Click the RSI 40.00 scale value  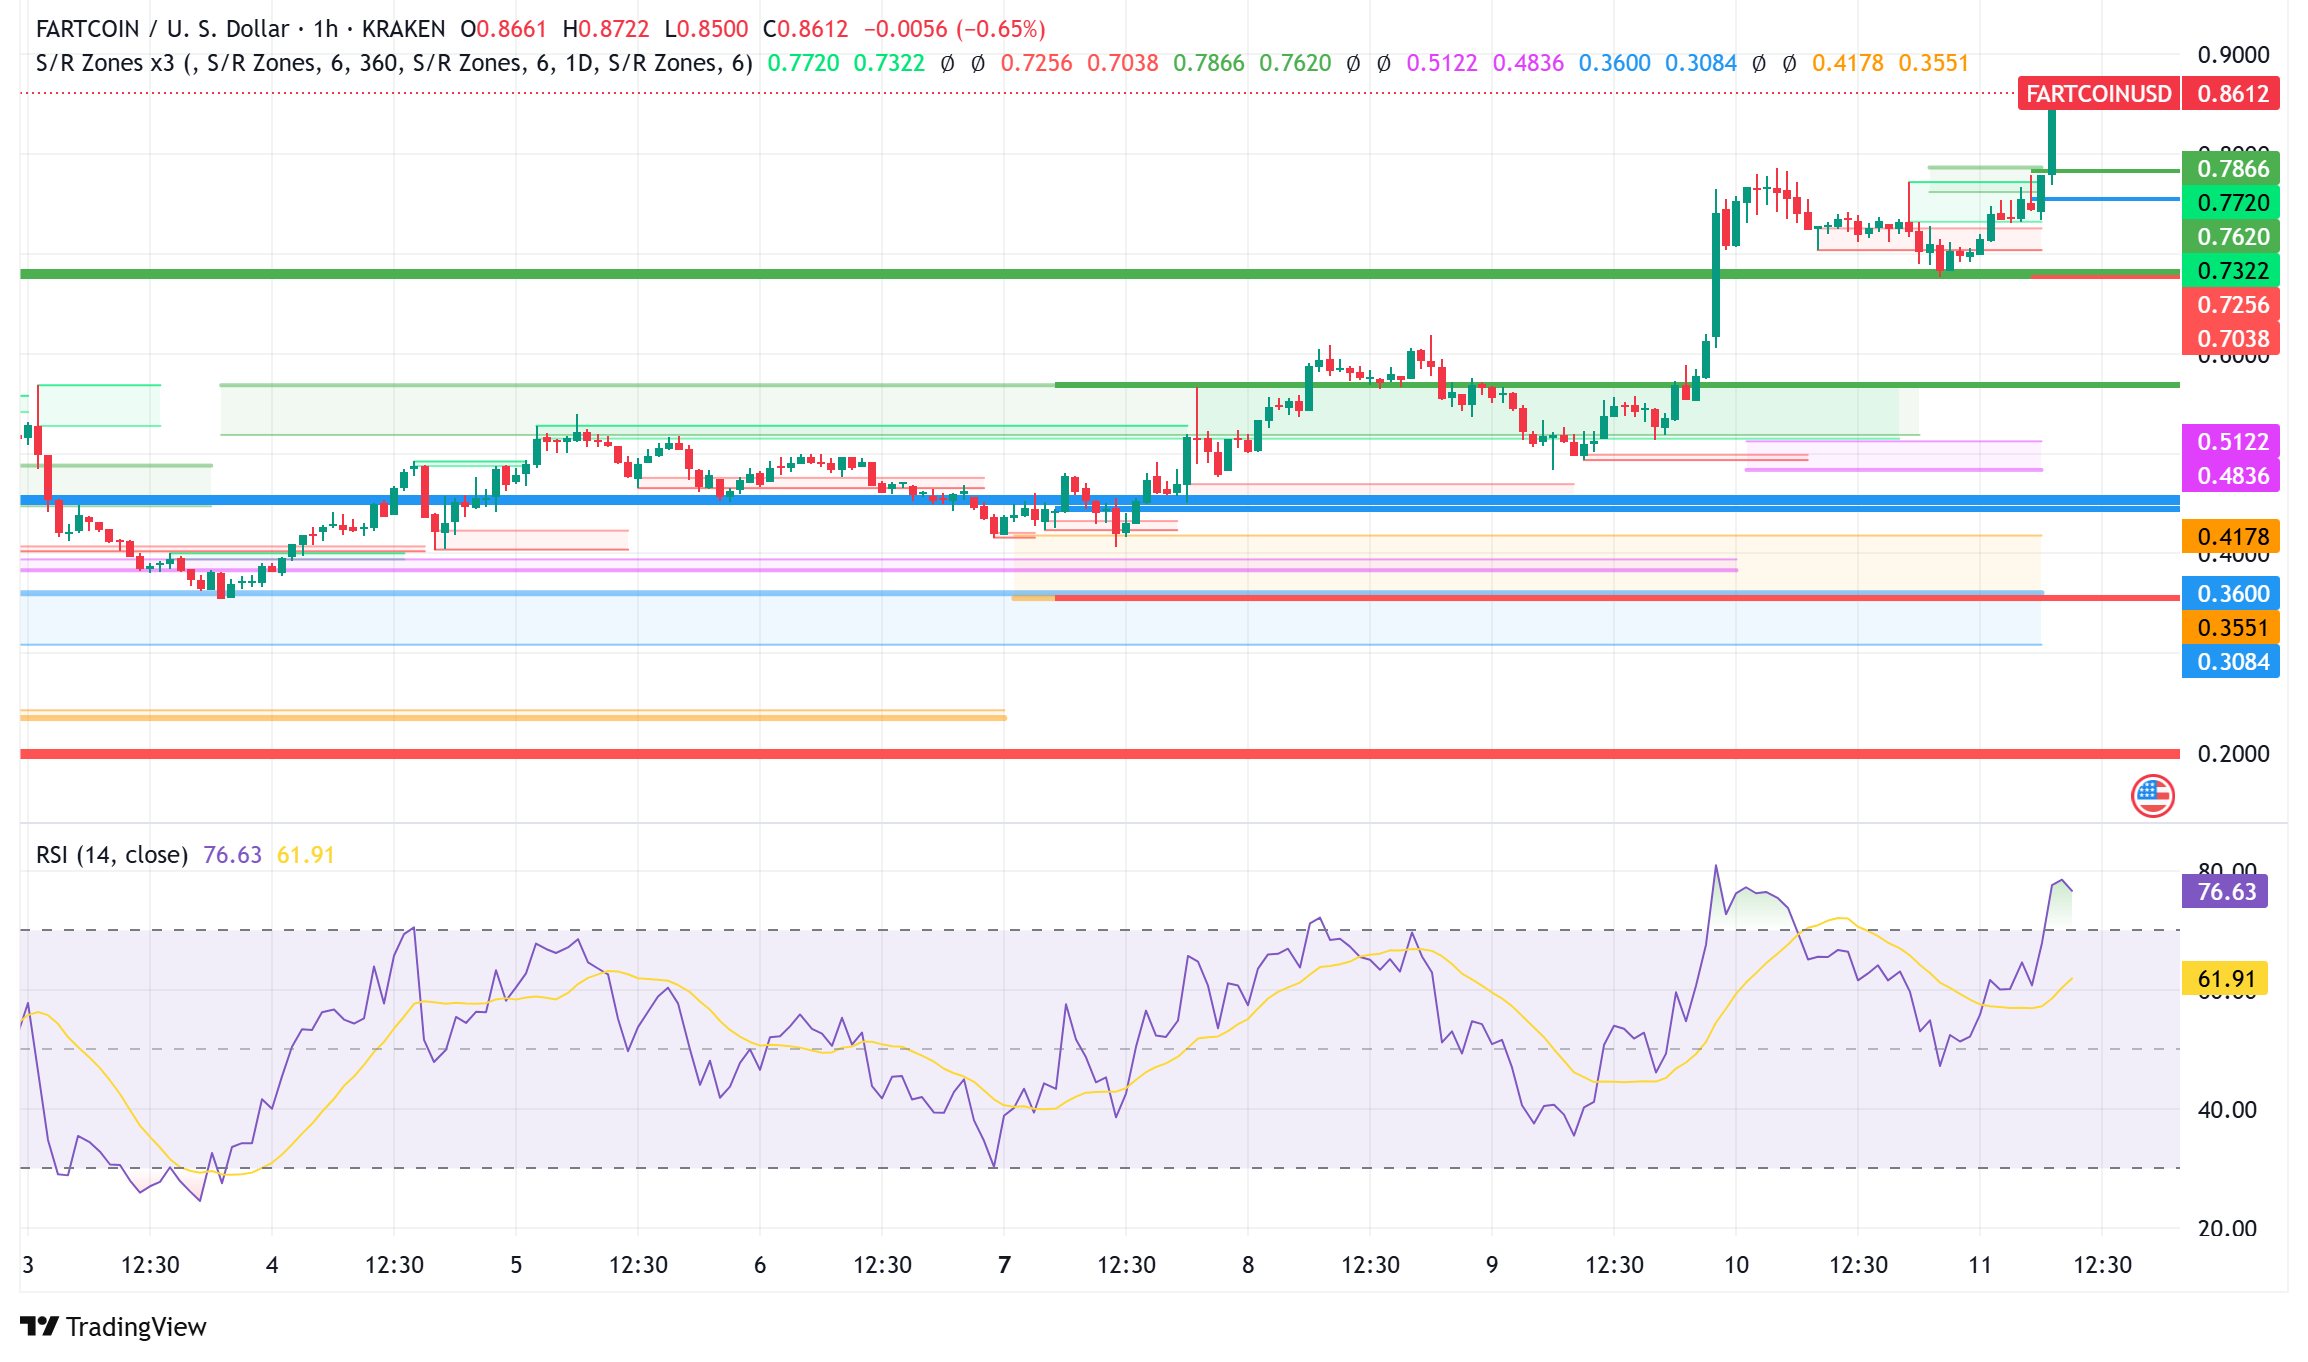(x=2227, y=1109)
